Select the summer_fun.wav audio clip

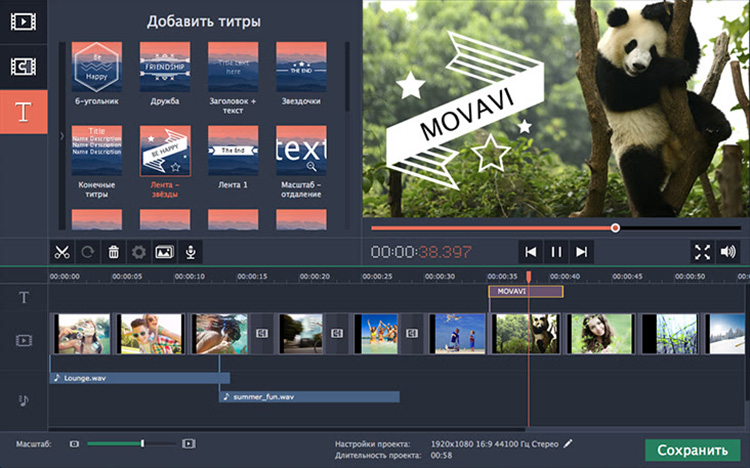(x=309, y=397)
